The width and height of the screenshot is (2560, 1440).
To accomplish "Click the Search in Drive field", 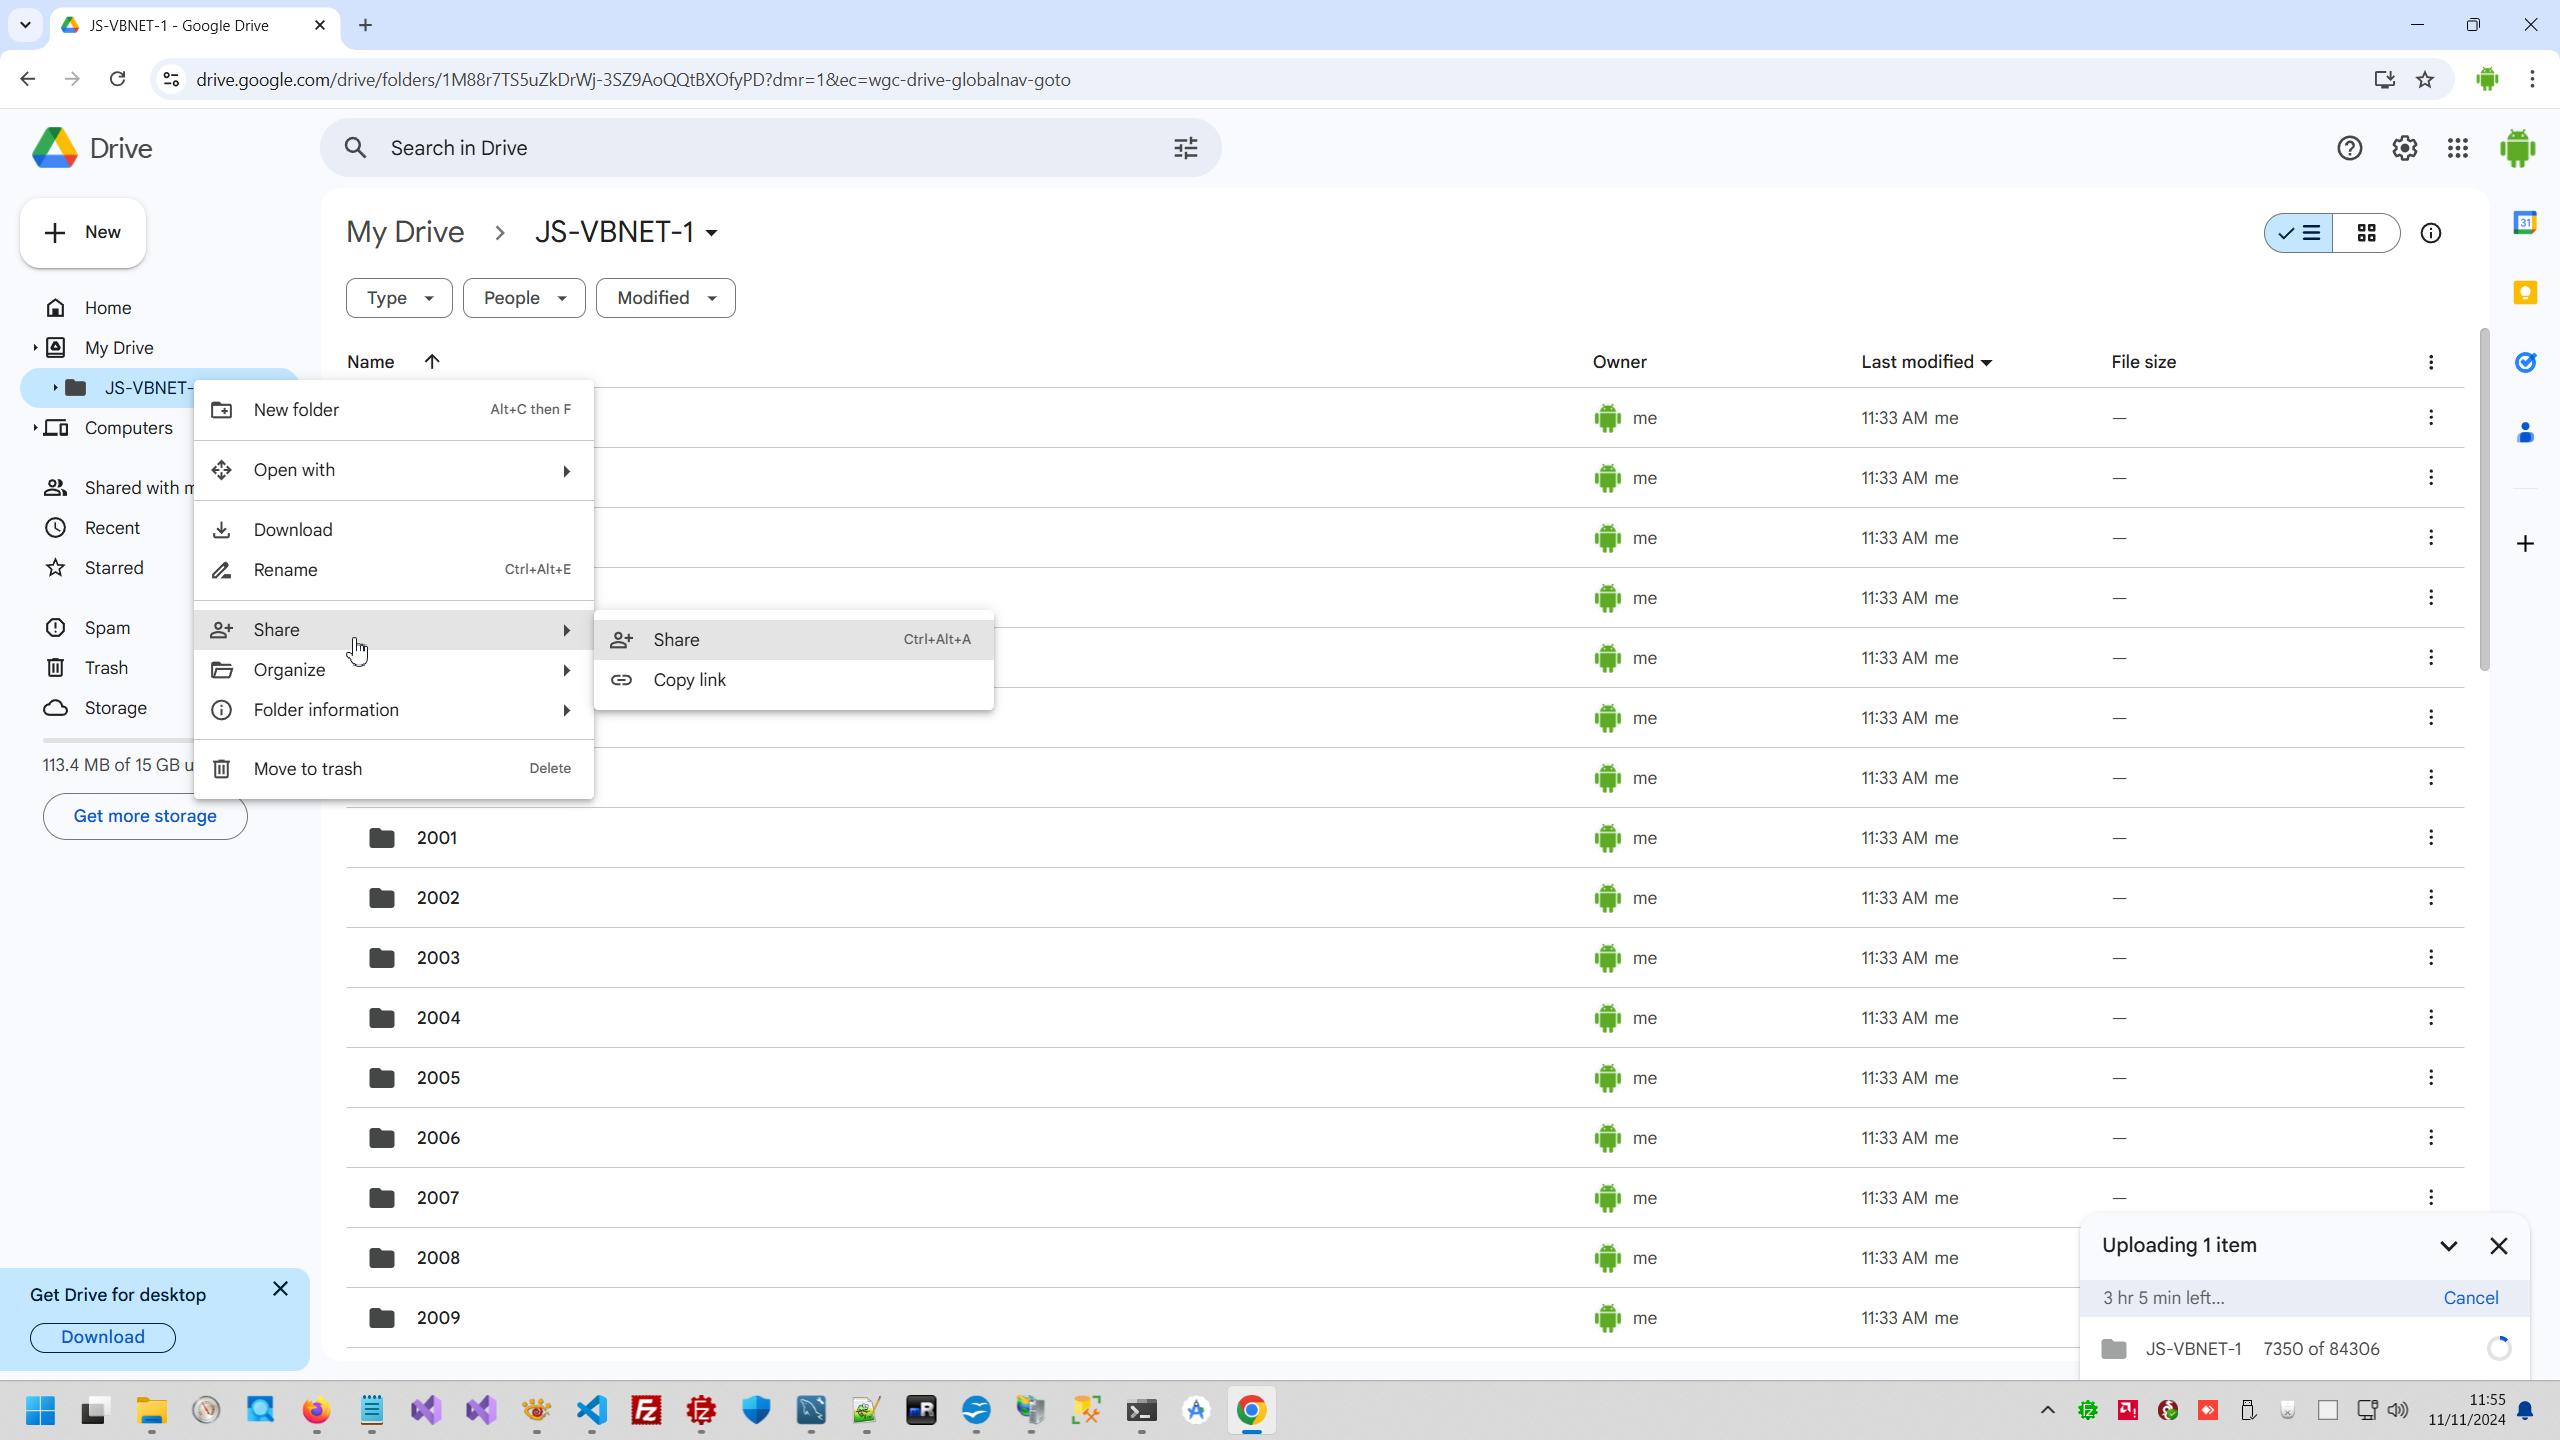I will [760, 148].
